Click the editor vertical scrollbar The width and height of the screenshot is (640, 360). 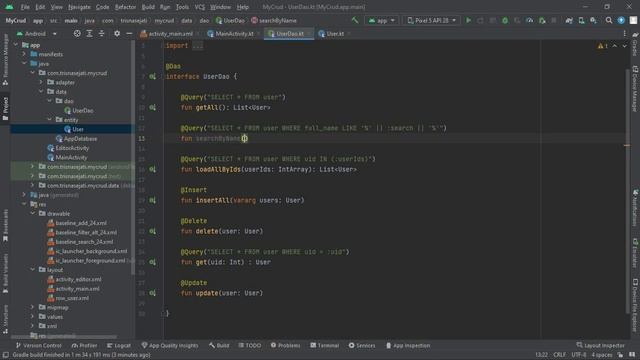pyautogui.click(x=627, y=191)
